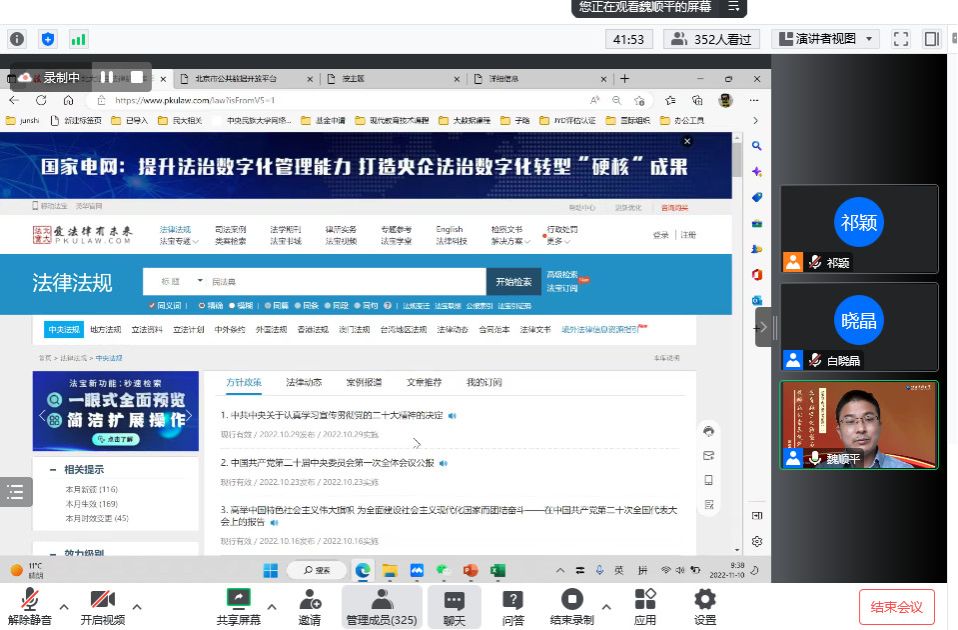Turn on camera with 开启视频
Screen dimensions: 958x630
102,606
